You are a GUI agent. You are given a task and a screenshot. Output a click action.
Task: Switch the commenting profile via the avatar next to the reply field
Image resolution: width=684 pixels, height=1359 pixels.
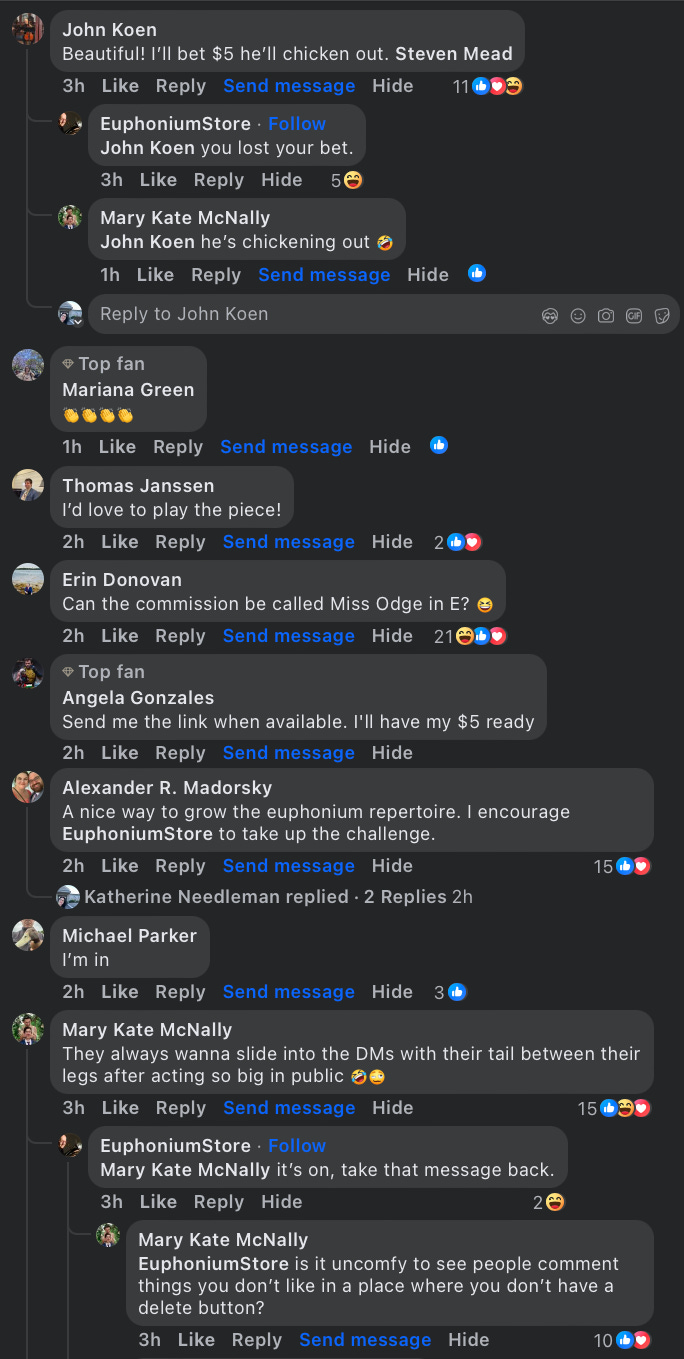tap(70, 314)
